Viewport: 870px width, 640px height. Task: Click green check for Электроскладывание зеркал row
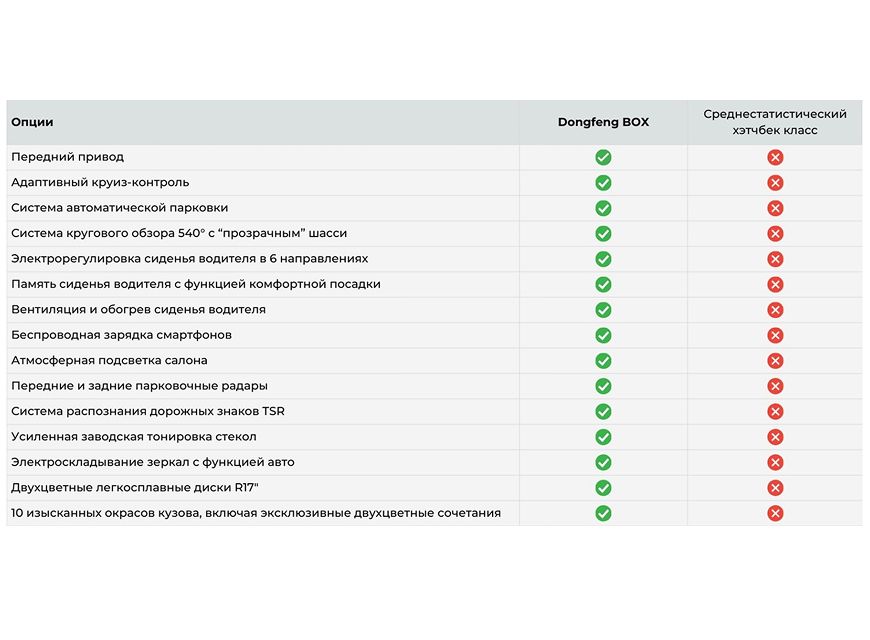tap(603, 462)
